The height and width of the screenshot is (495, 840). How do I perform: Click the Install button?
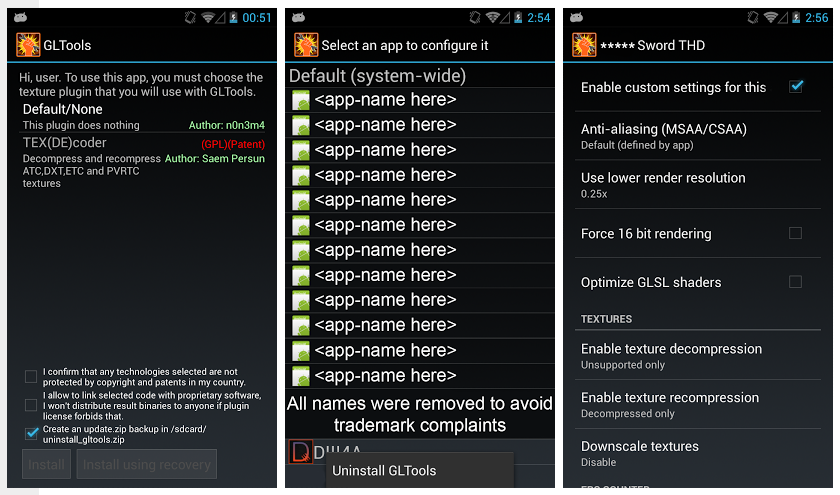(46, 464)
